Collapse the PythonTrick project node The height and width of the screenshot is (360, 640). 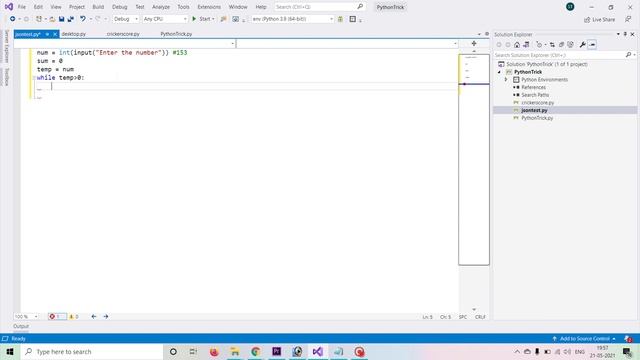tap(499, 72)
